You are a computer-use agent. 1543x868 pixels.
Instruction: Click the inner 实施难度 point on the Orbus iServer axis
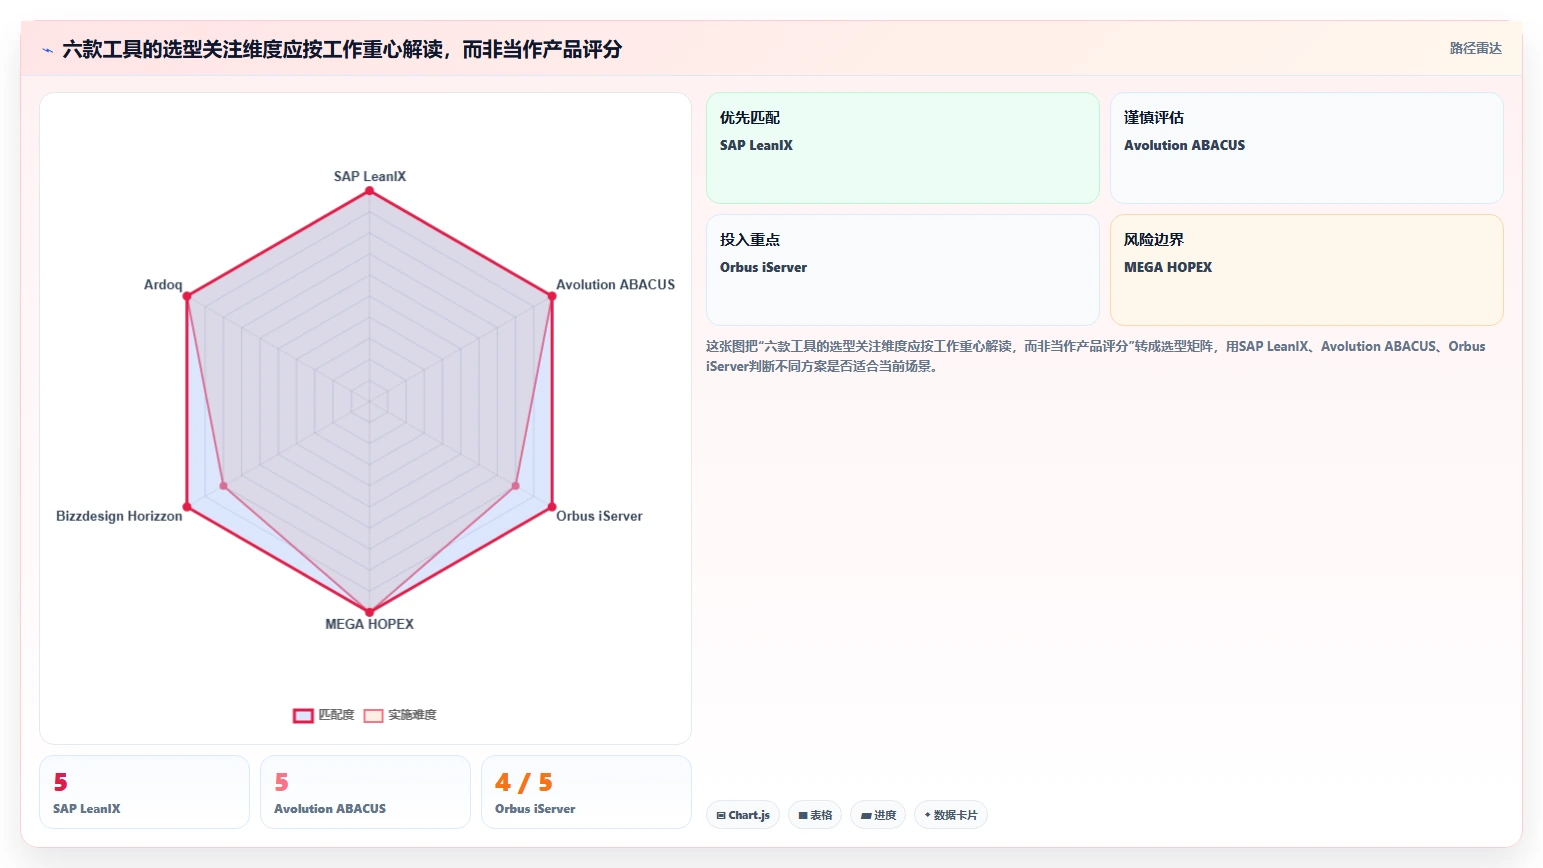coord(516,486)
